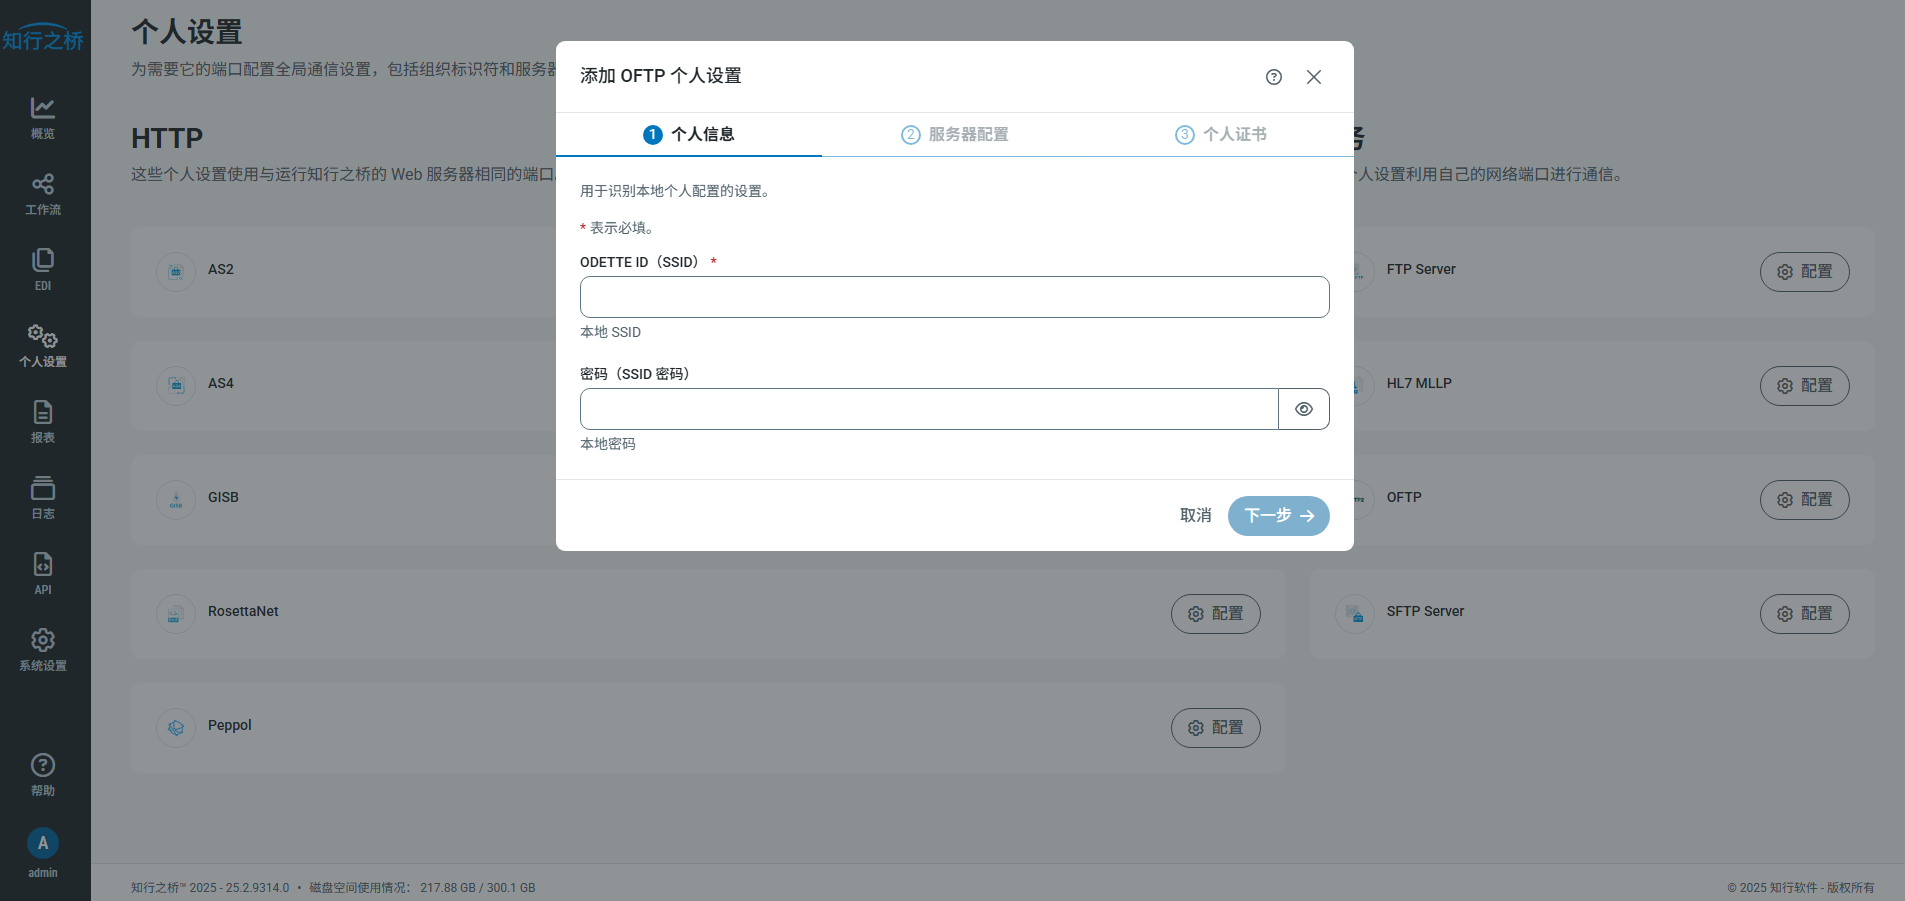Click the 下一步 next button
Image resolution: width=1905 pixels, height=901 pixels.
point(1278,516)
